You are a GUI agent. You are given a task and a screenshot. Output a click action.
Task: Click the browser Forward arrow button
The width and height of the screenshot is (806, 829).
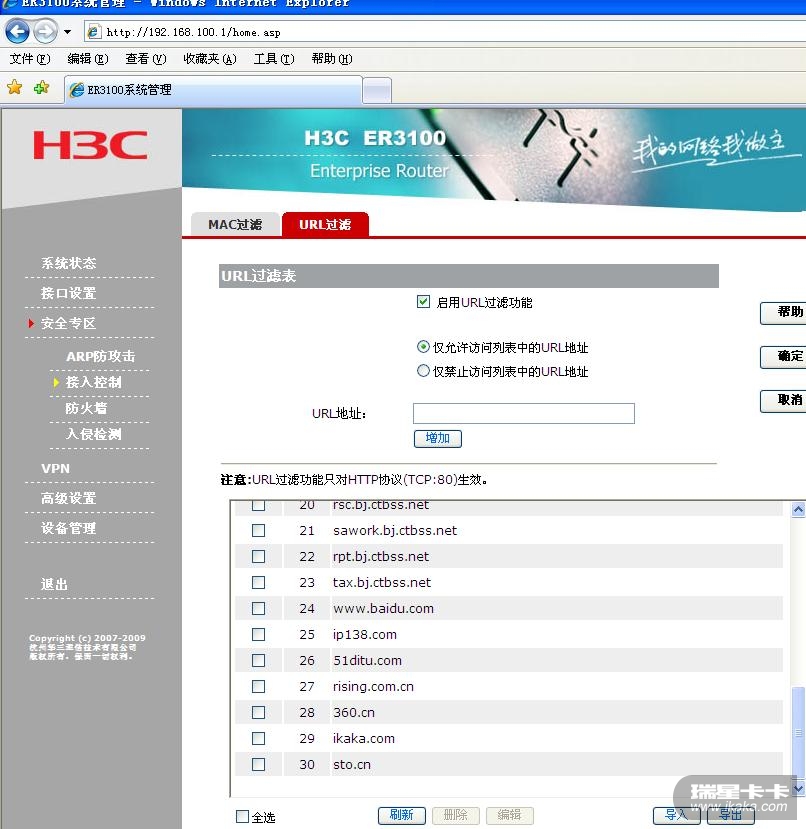[45, 32]
